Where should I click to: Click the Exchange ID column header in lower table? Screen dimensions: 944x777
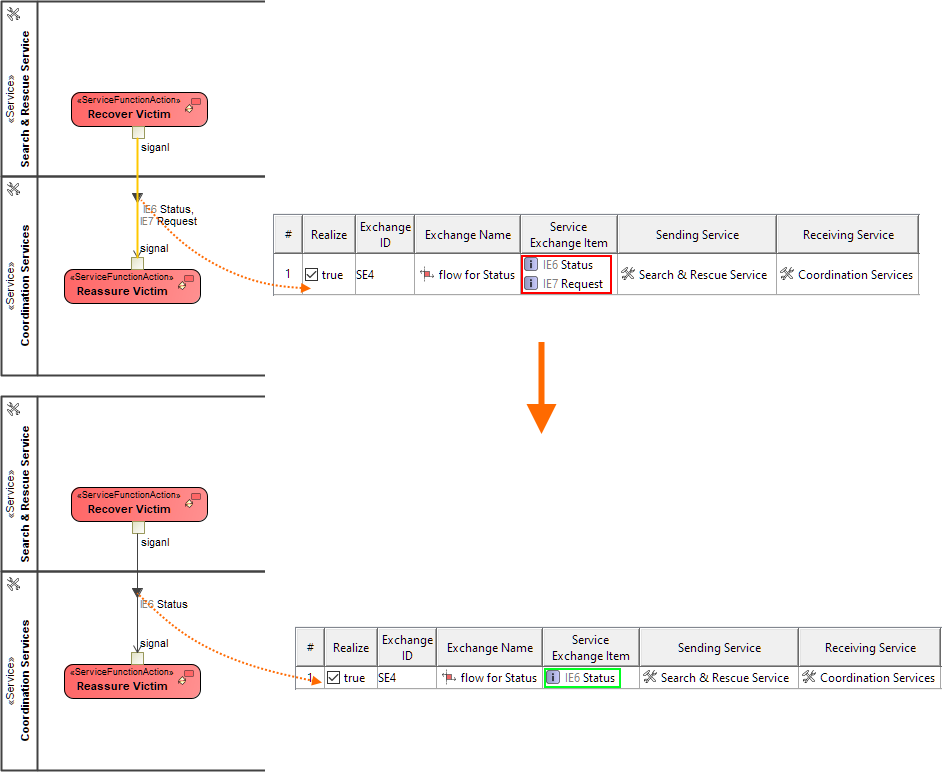coord(408,648)
